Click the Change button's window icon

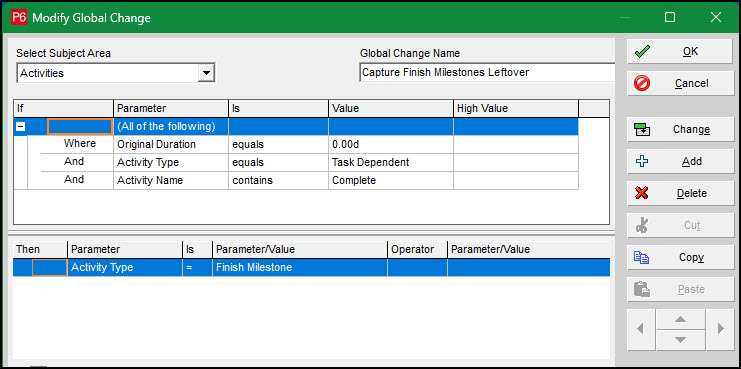click(x=642, y=130)
